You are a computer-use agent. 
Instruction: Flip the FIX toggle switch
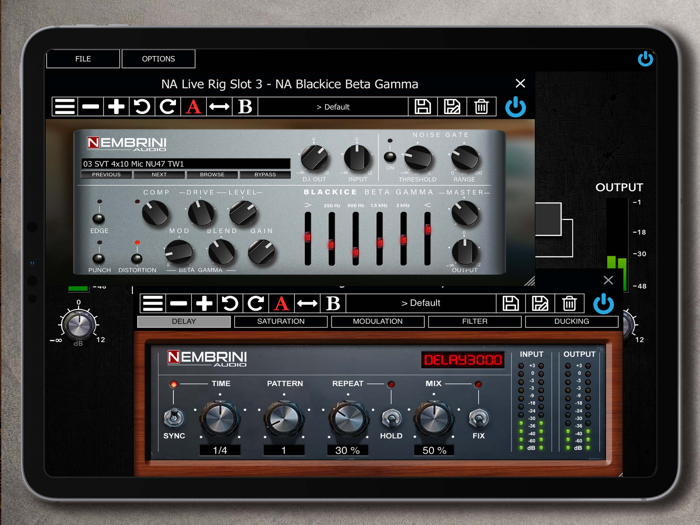click(x=478, y=418)
